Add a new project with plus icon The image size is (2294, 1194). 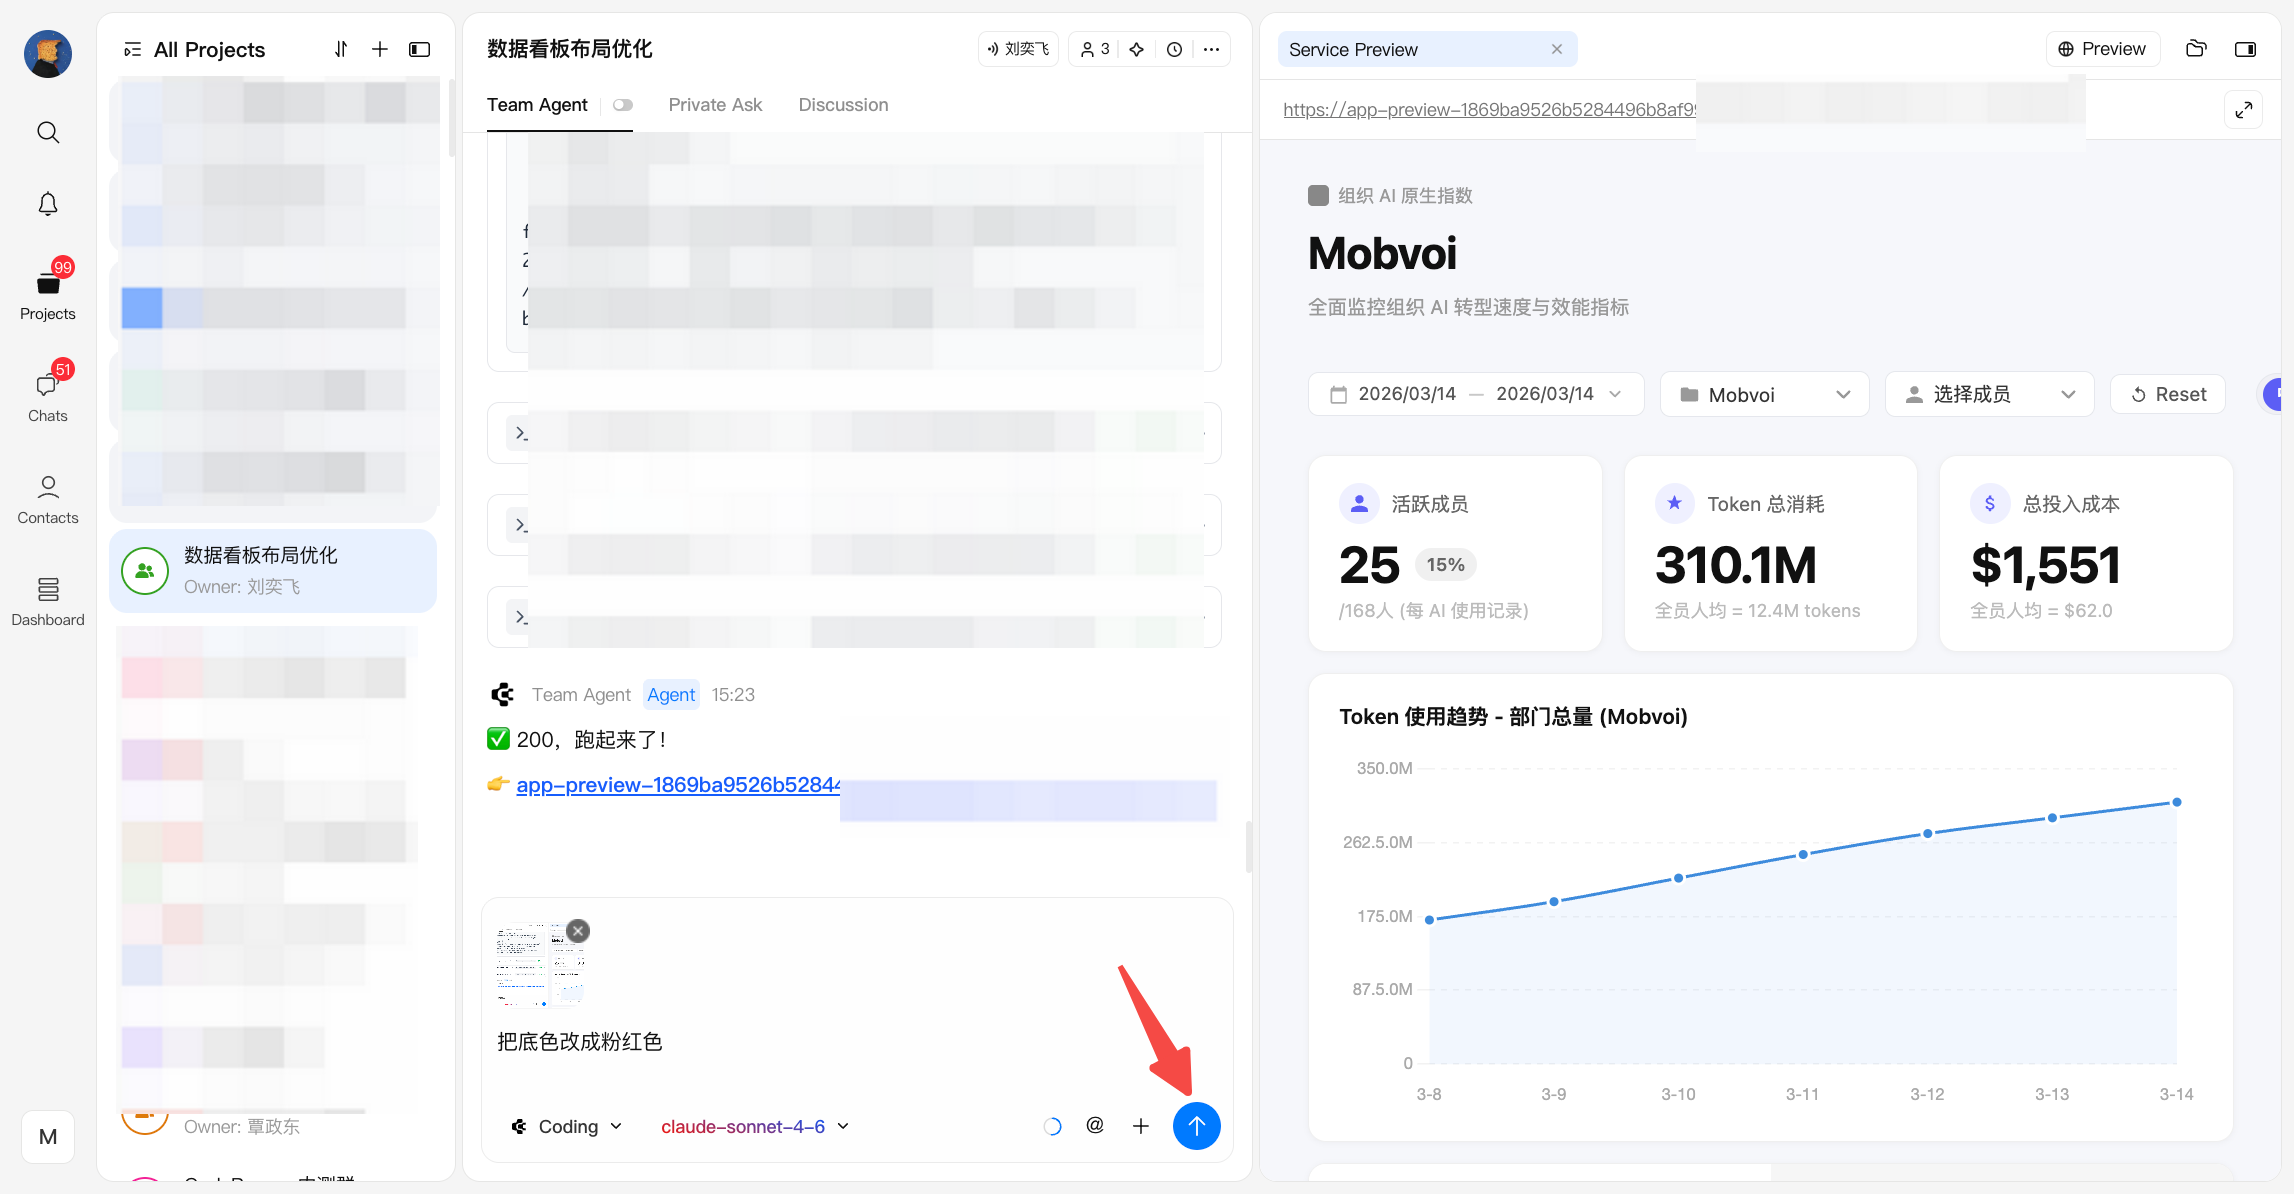380,49
